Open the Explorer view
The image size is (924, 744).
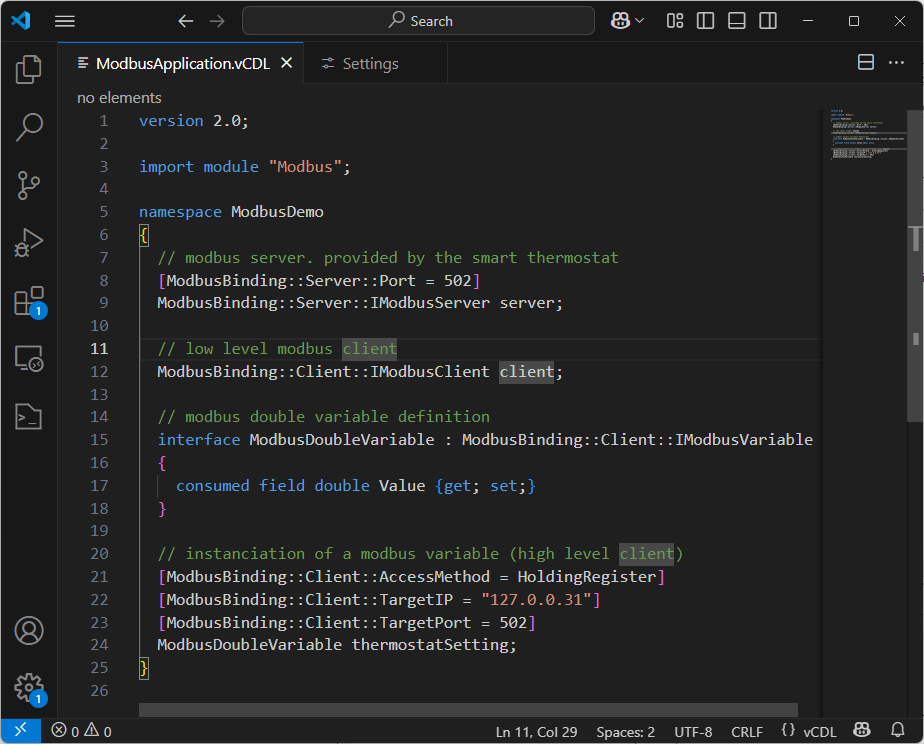click(x=28, y=70)
